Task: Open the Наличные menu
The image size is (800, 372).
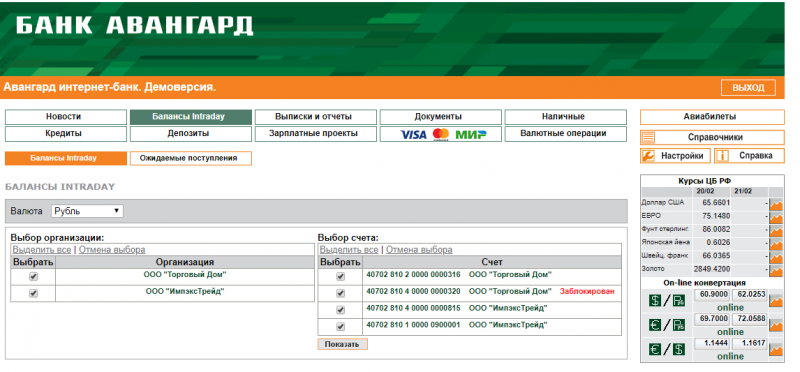Action: [565, 117]
